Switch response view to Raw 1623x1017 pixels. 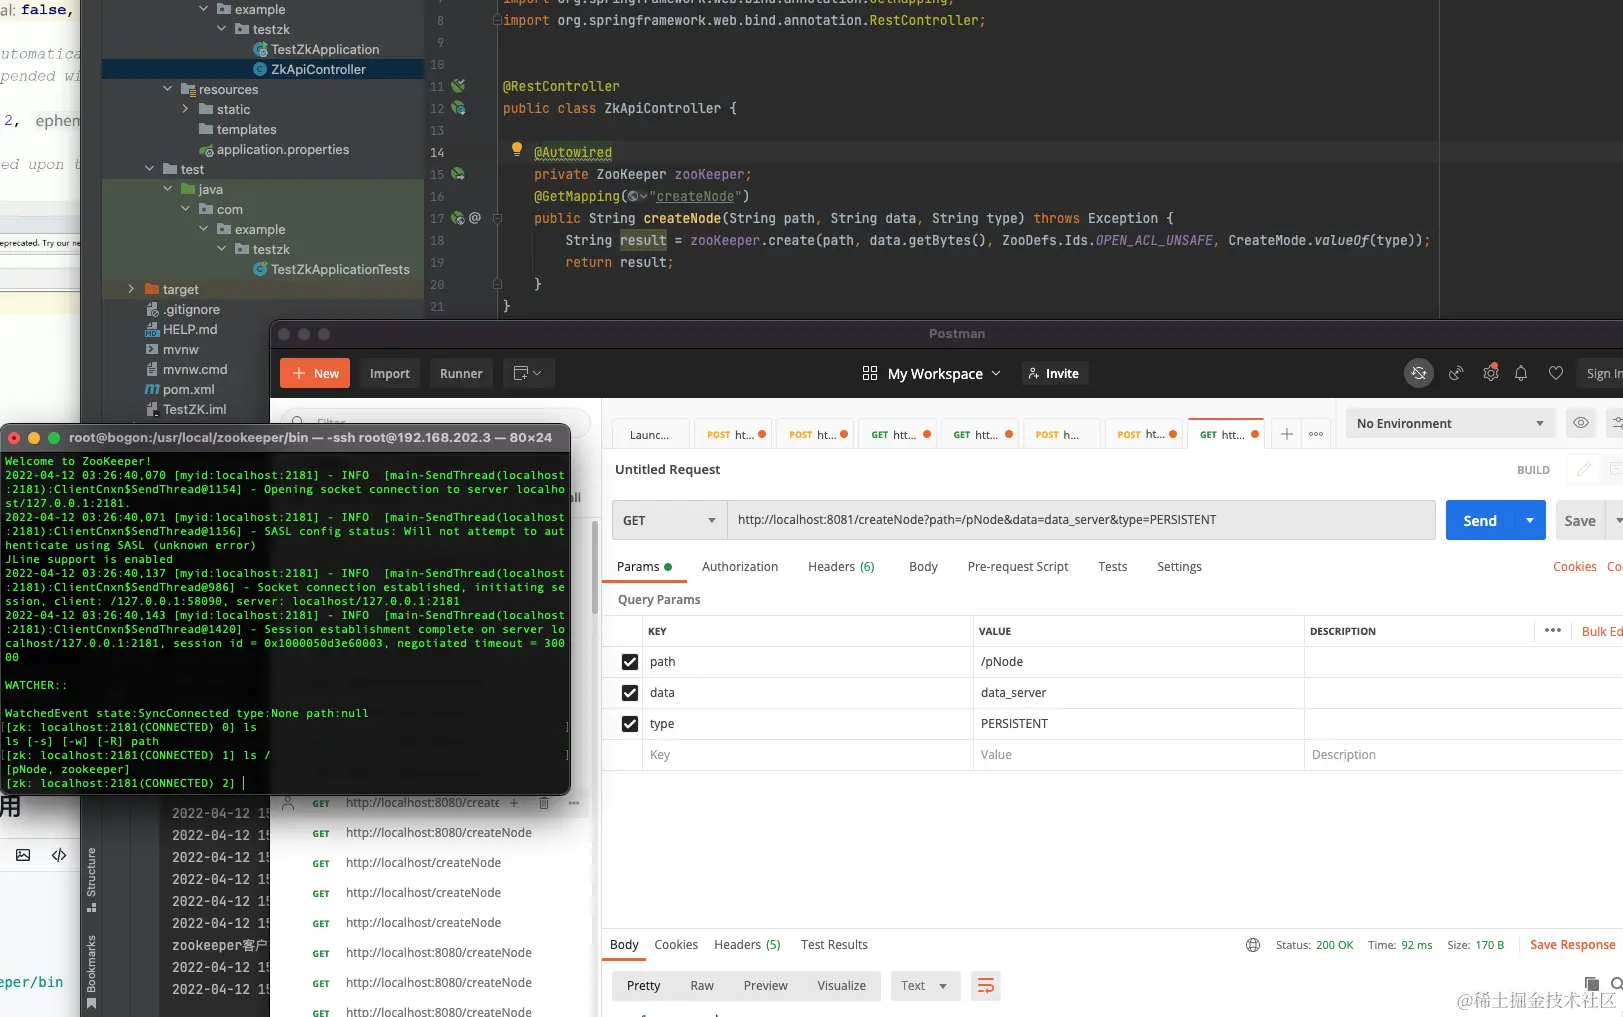click(702, 986)
